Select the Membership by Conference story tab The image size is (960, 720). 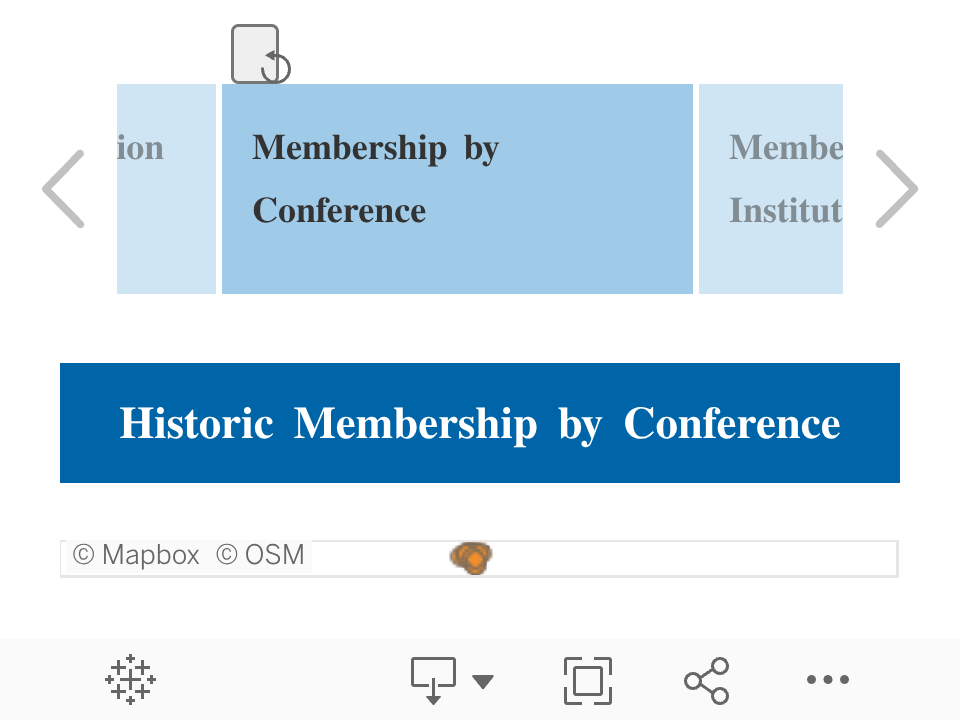pyautogui.click(x=457, y=189)
